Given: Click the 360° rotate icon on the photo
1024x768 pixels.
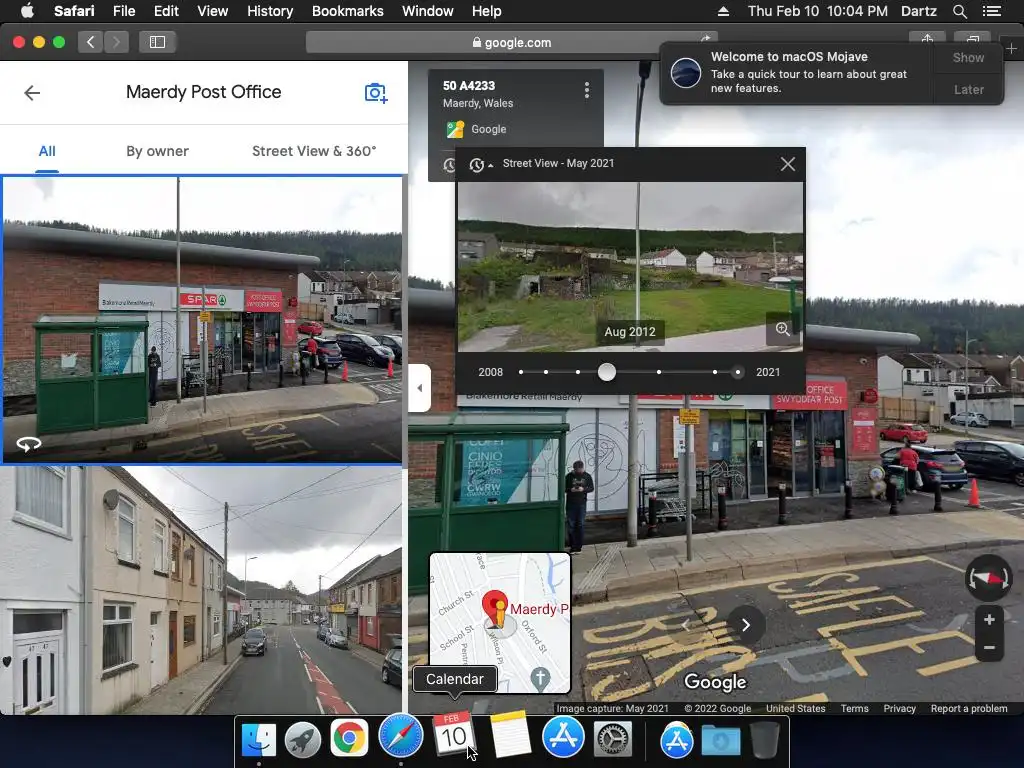Looking at the screenshot, I should pos(29,444).
